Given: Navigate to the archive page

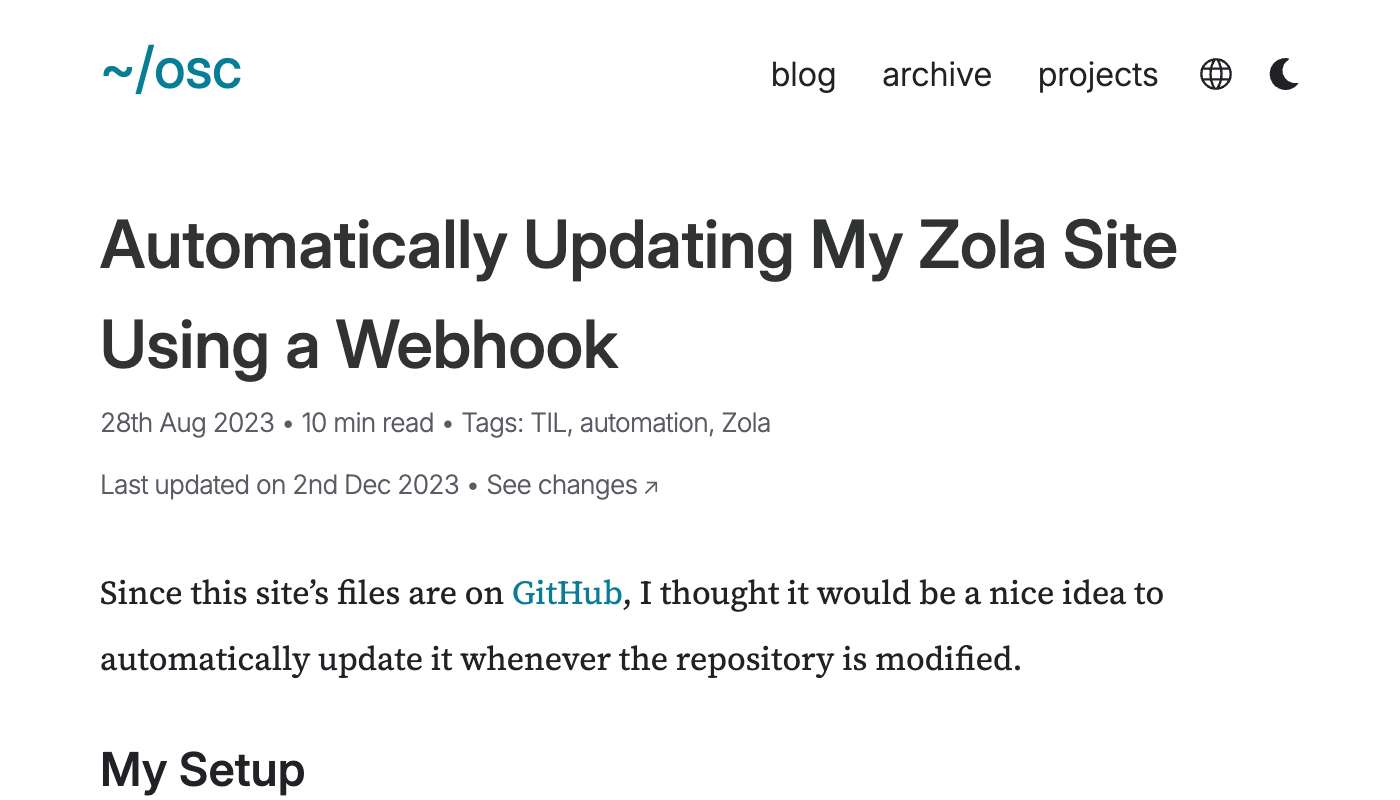Looking at the screenshot, I should pyautogui.click(x=936, y=74).
